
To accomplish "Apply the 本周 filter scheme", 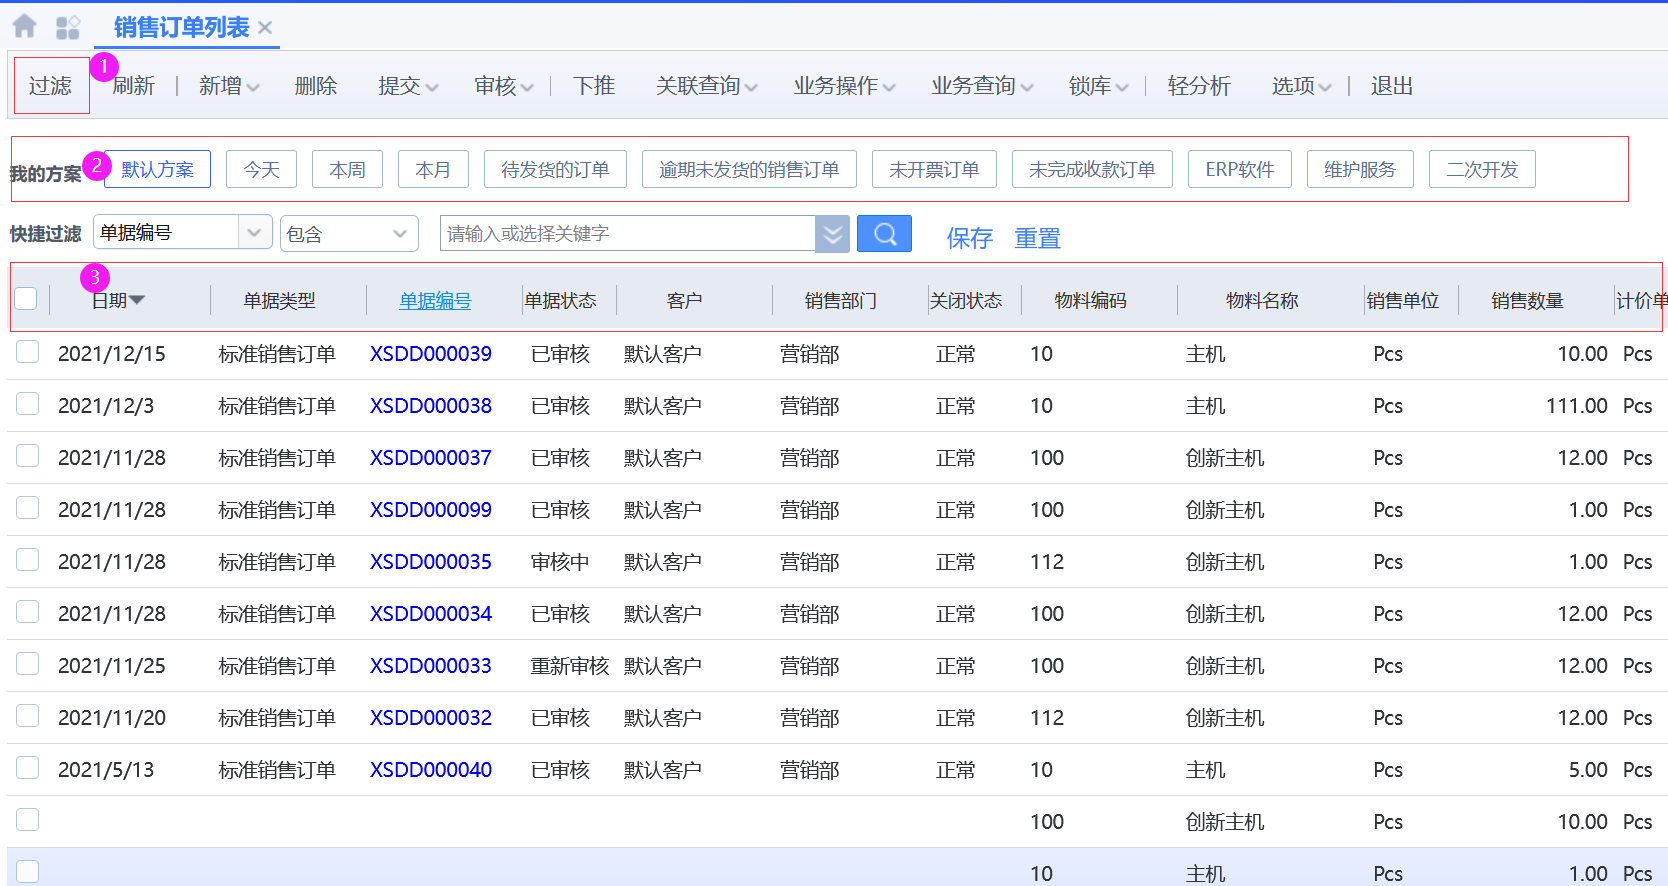I will 348,169.
